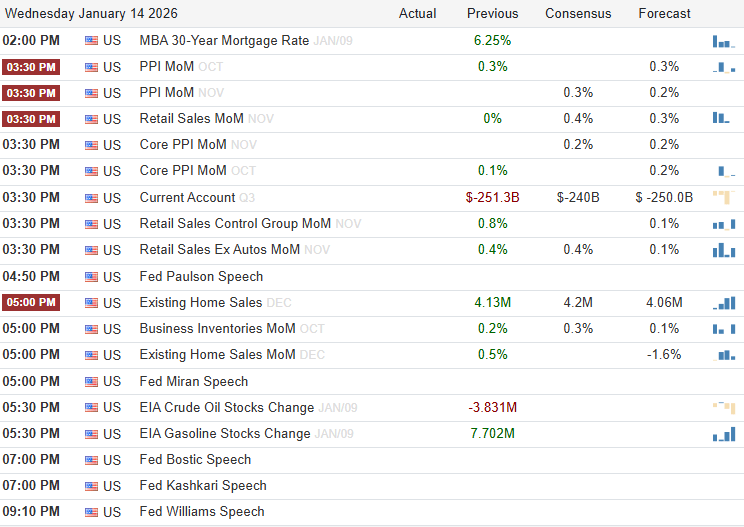Click the Forecast column header

pyautogui.click(x=664, y=13)
